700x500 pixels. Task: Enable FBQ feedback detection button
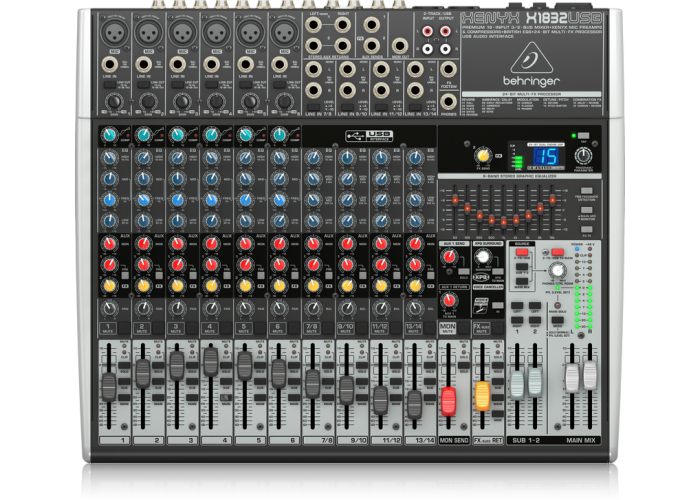point(586,191)
